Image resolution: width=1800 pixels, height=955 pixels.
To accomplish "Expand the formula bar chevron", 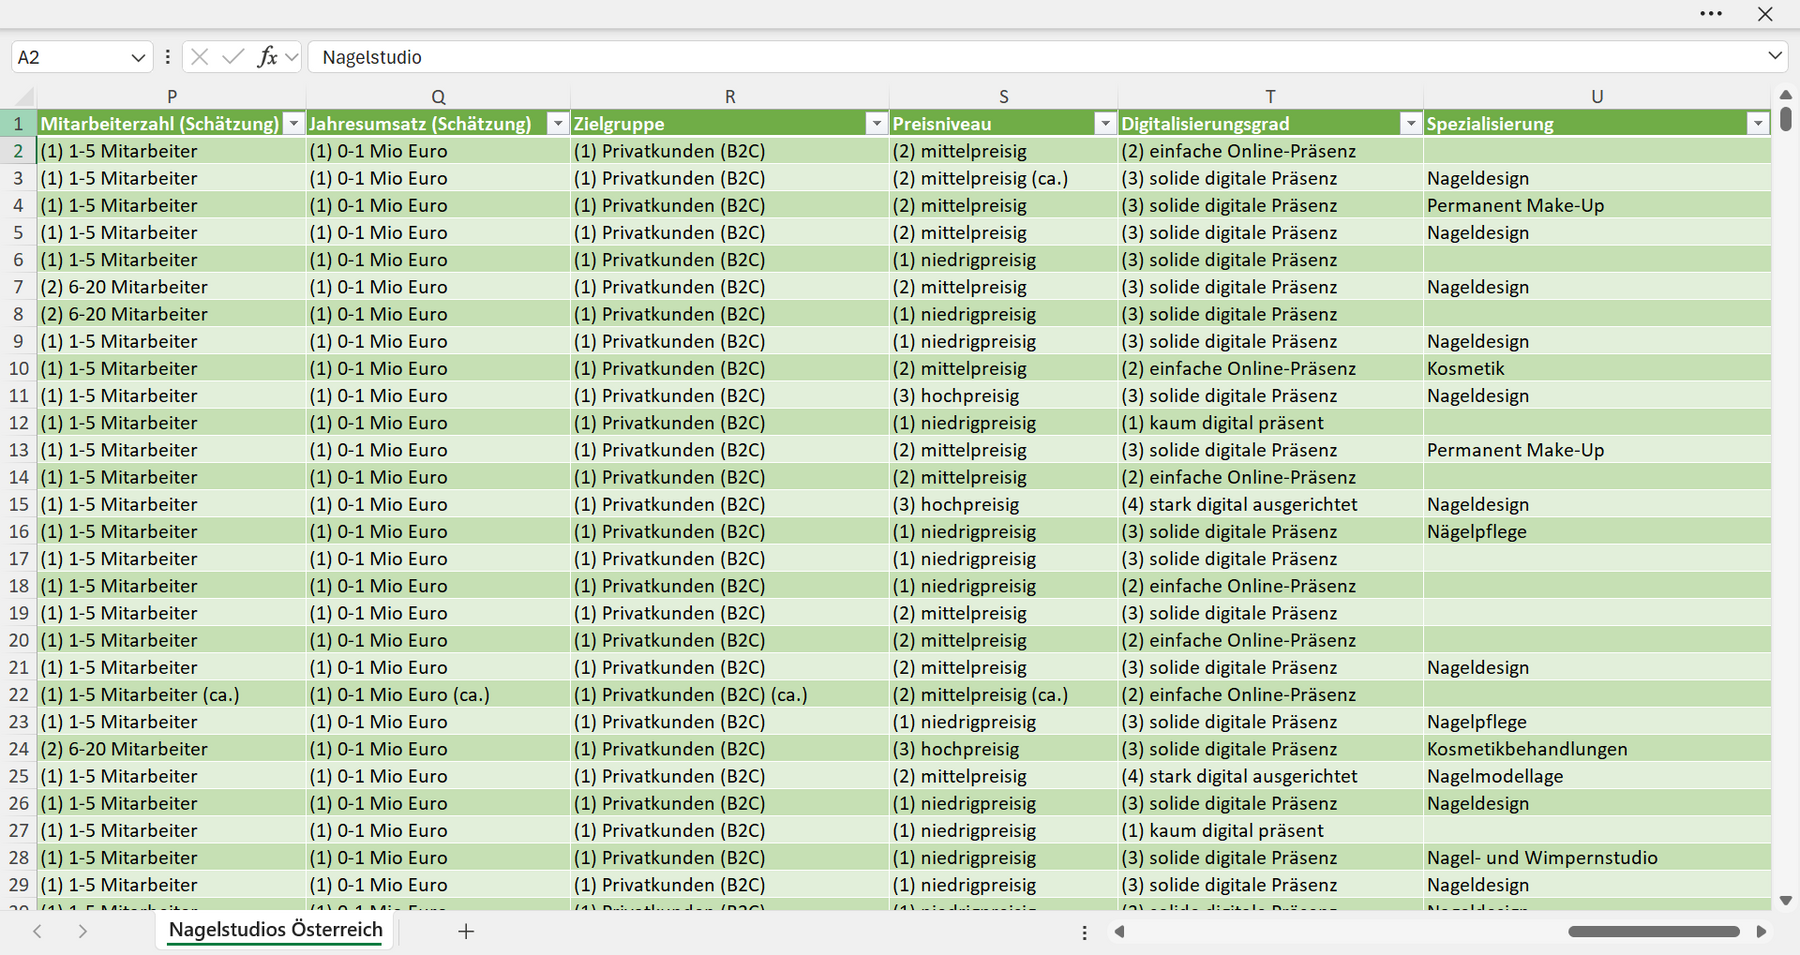I will 1775,56.
